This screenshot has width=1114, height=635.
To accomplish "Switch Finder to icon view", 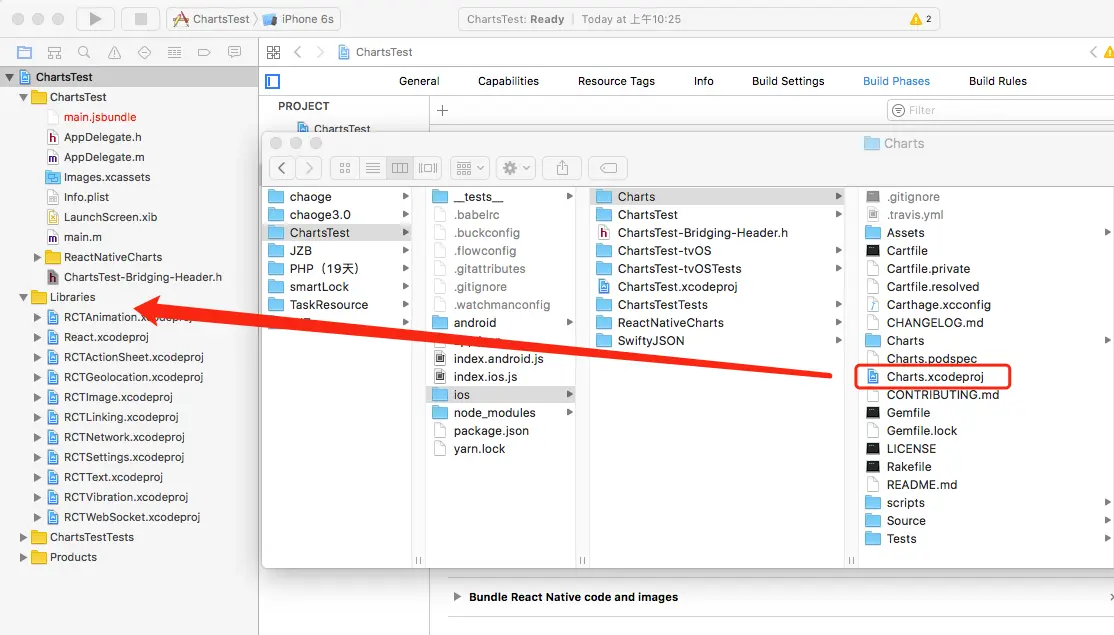I will tap(345, 168).
